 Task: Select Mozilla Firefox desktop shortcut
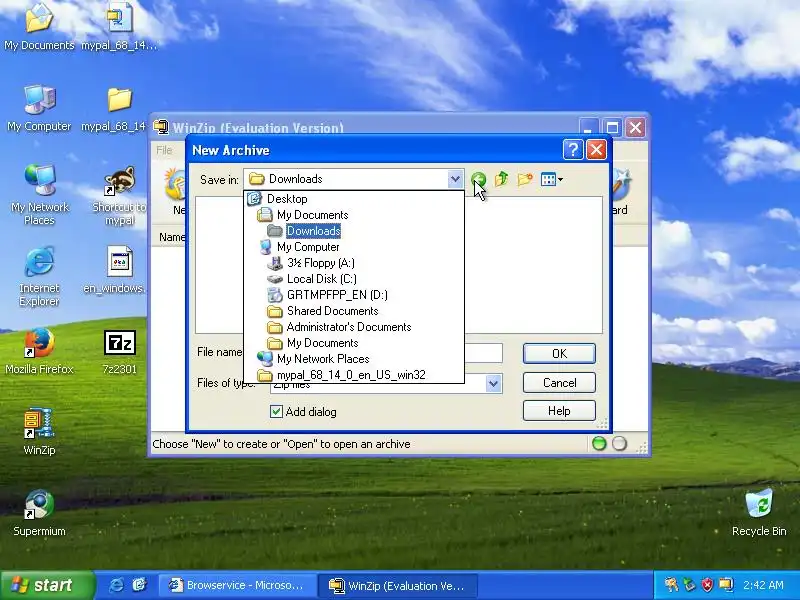[39, 352]
